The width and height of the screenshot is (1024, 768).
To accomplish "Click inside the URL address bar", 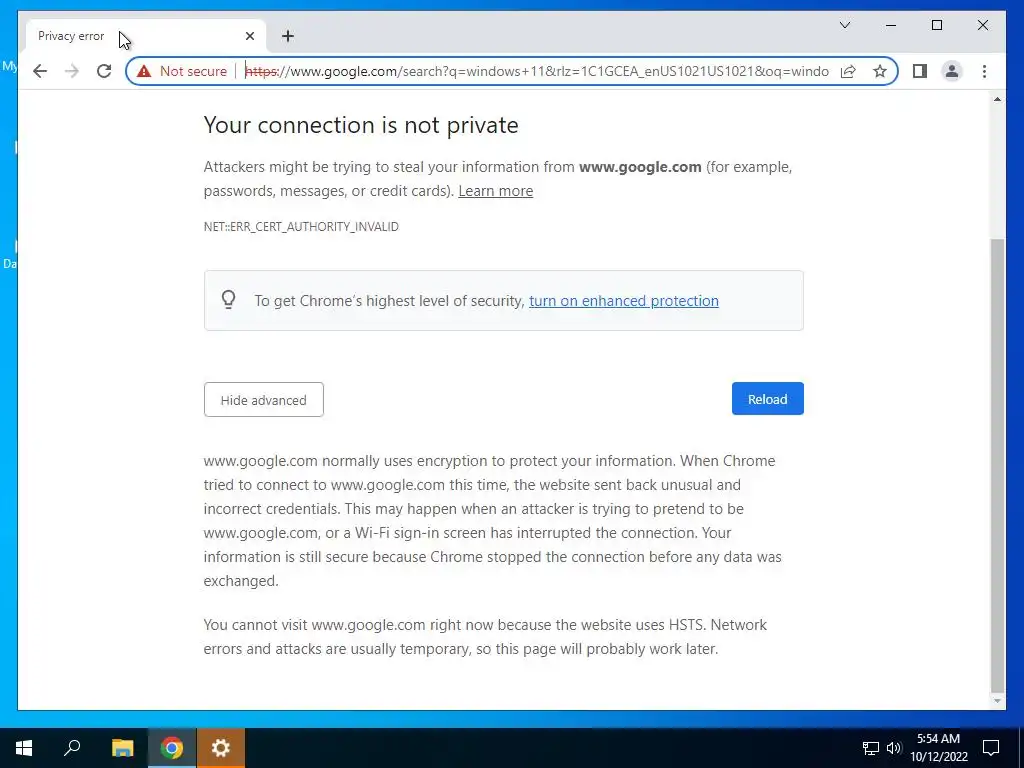I will (x=540, y=71).
